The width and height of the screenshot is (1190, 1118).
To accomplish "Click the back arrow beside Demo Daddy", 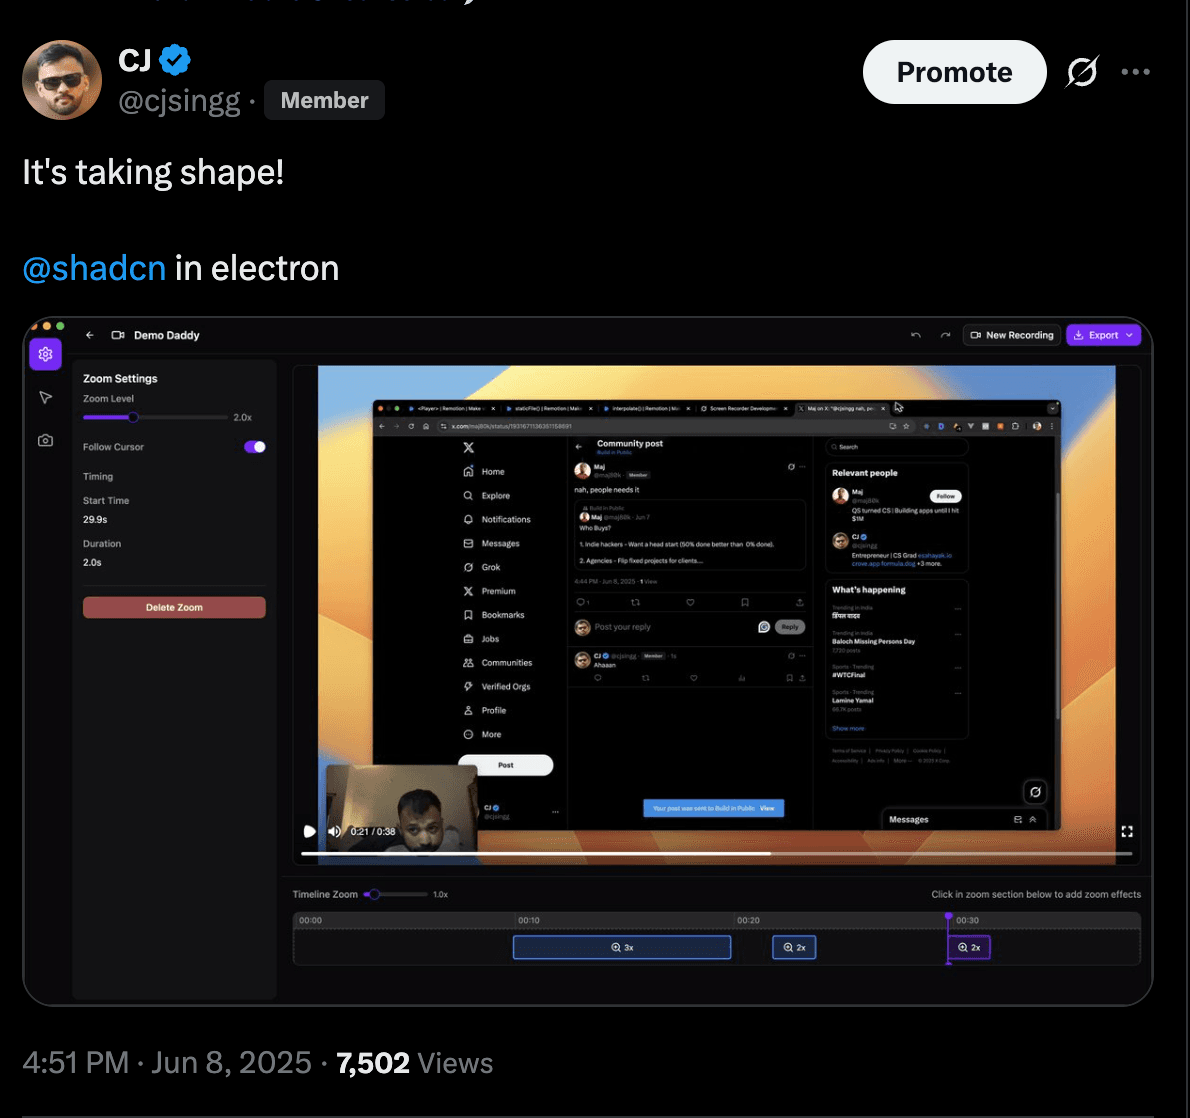I will pos(90,335).
